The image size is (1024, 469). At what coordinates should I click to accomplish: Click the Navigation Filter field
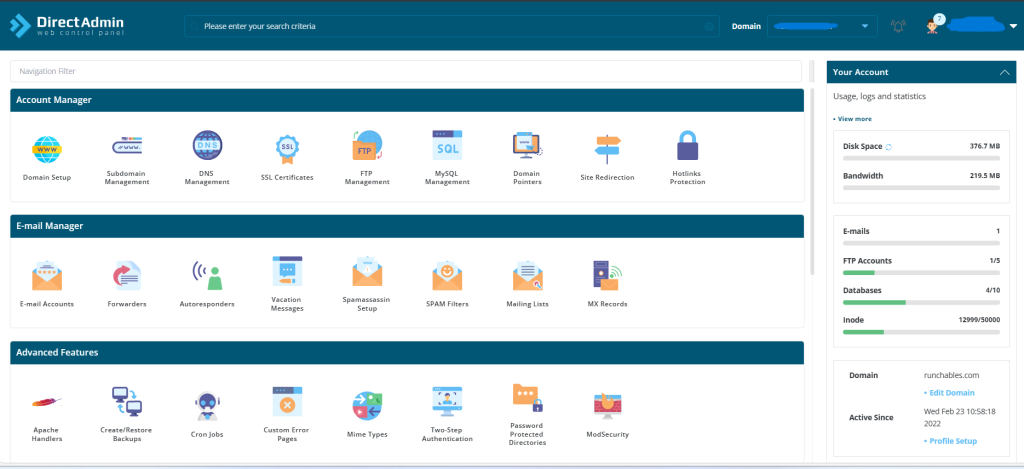point(405,71)
